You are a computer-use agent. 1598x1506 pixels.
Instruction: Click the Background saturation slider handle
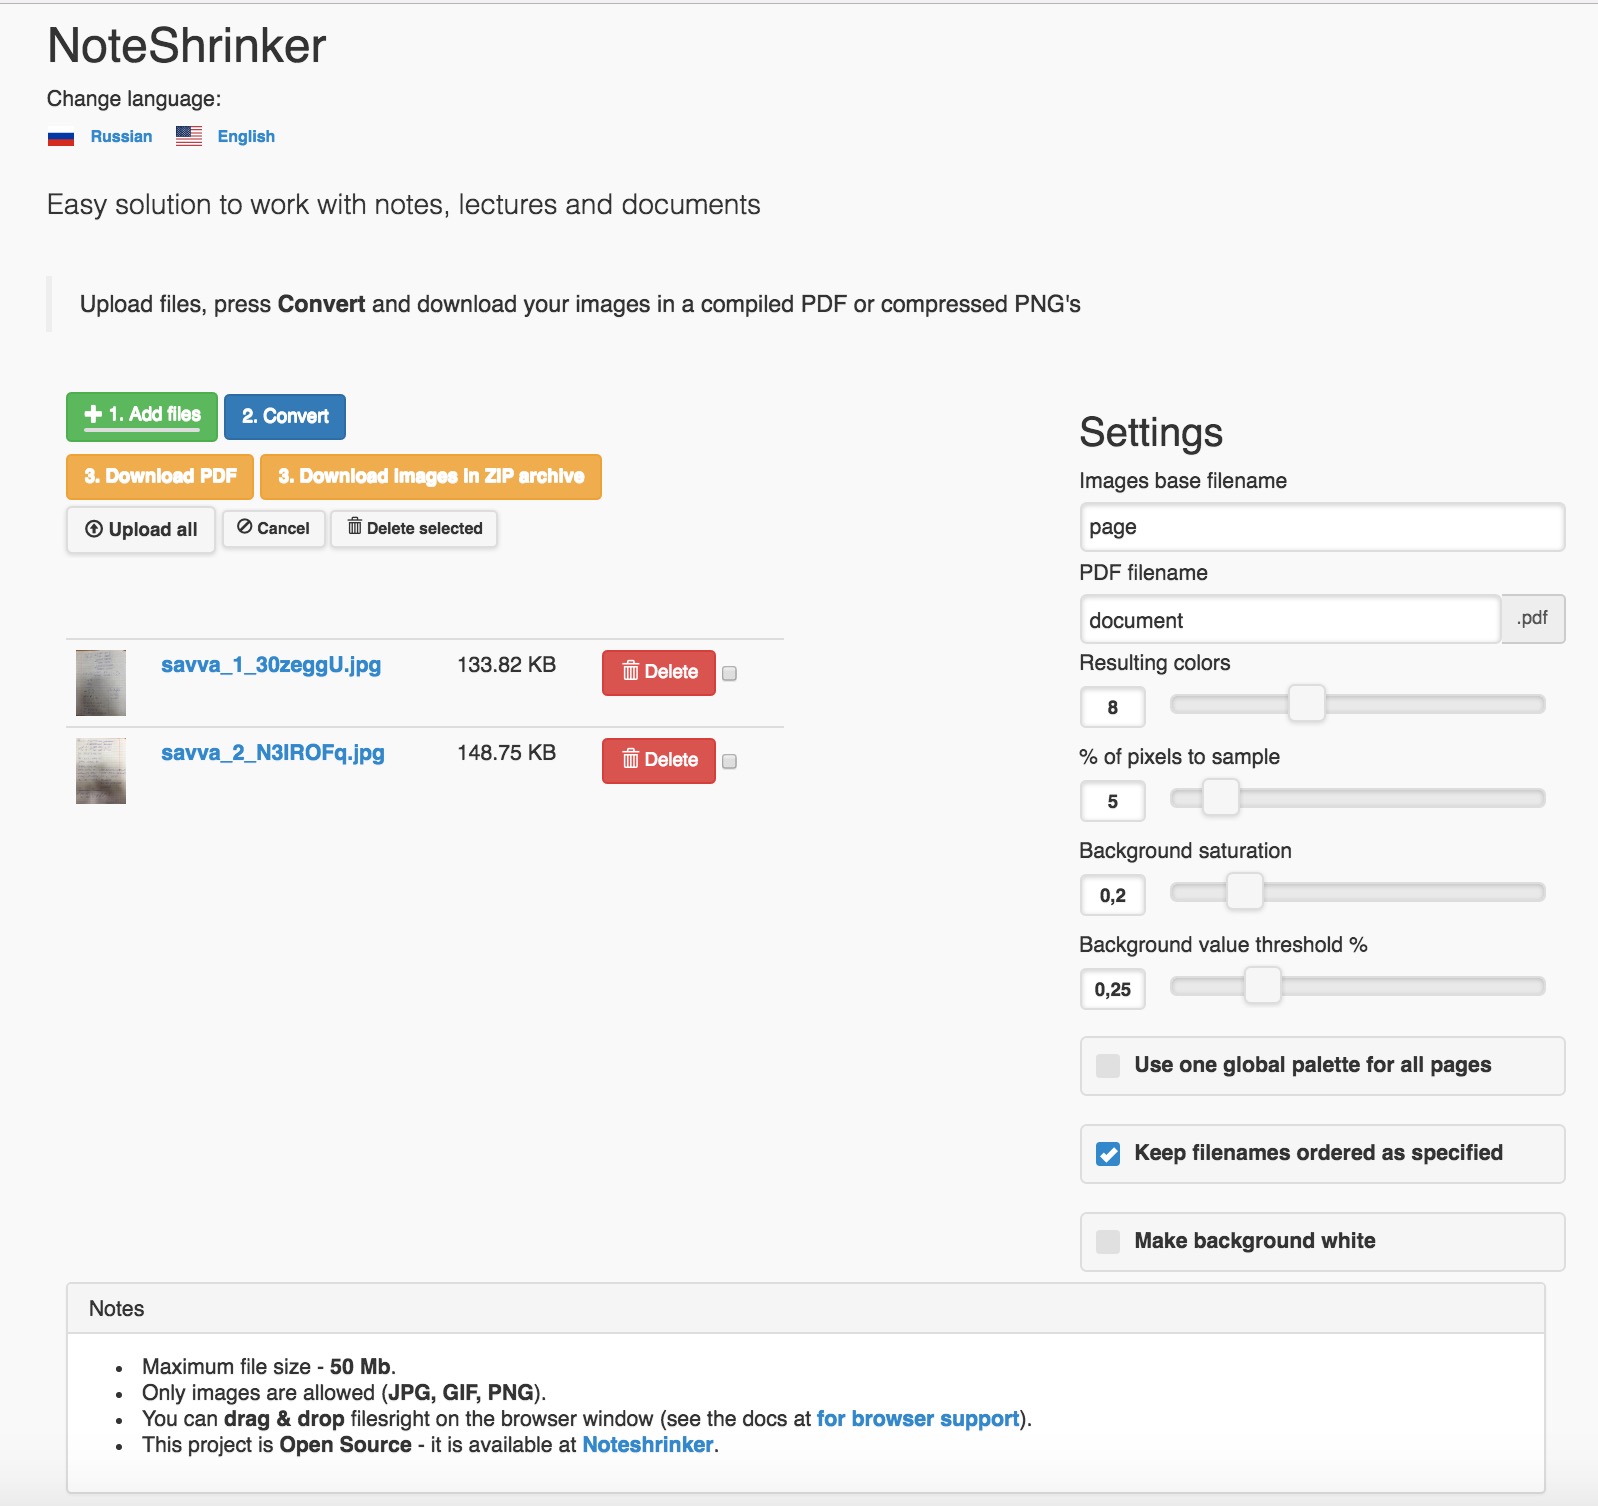click(1244, 892)
